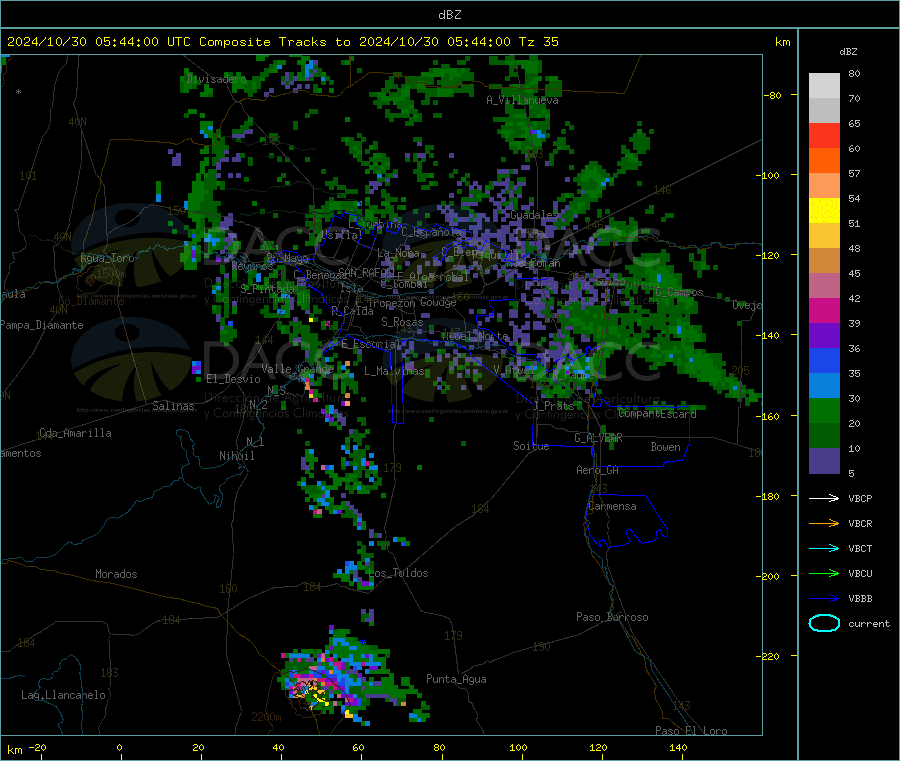Click the Bowen location label
Image resolution: width=900 pixels, height=761 pixels.
point(665,447)
